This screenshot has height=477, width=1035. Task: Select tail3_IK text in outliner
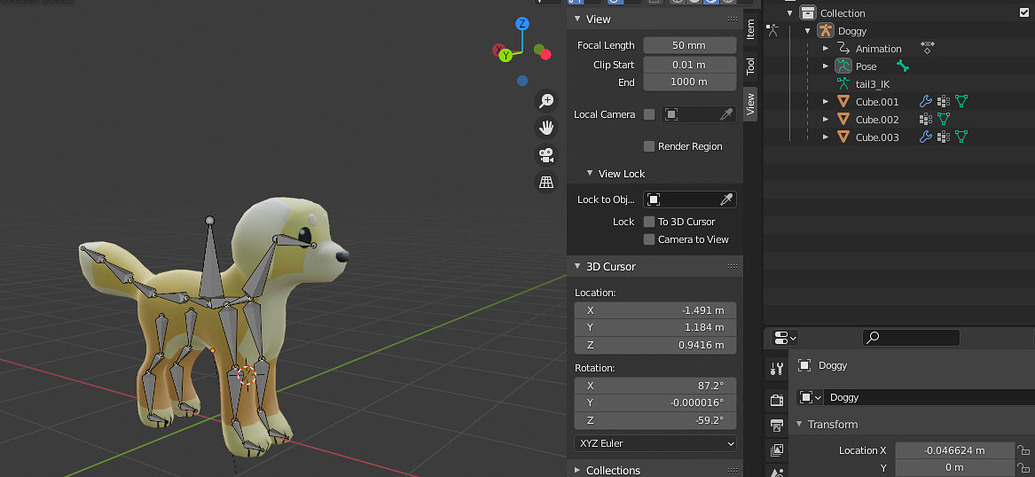pos(873,84)
